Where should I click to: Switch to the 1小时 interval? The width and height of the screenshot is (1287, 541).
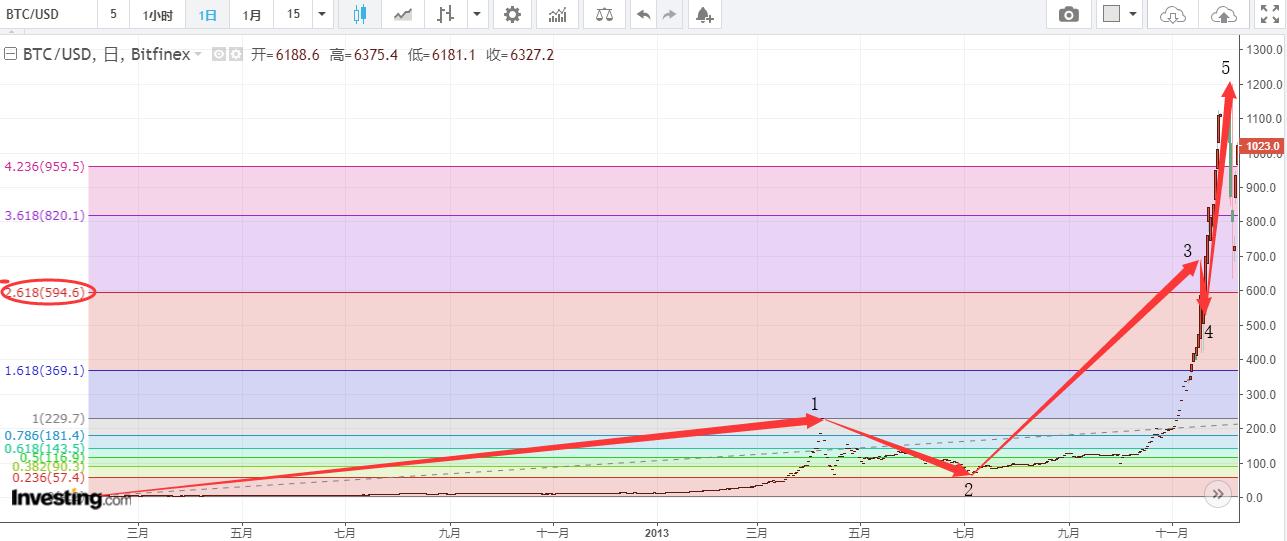tap(158, 14)
